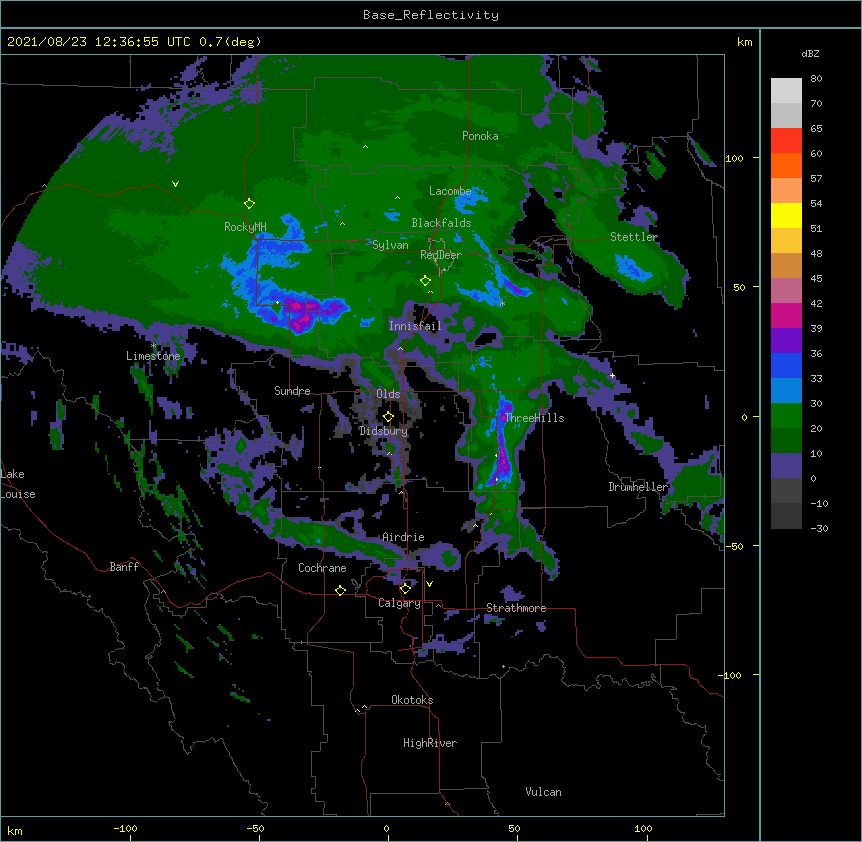Image resolution: width=862 pixels, height=842 pixels.
Task: Click the yellow diamond marker above RockyMH
Action: click(x=249, y=203)
